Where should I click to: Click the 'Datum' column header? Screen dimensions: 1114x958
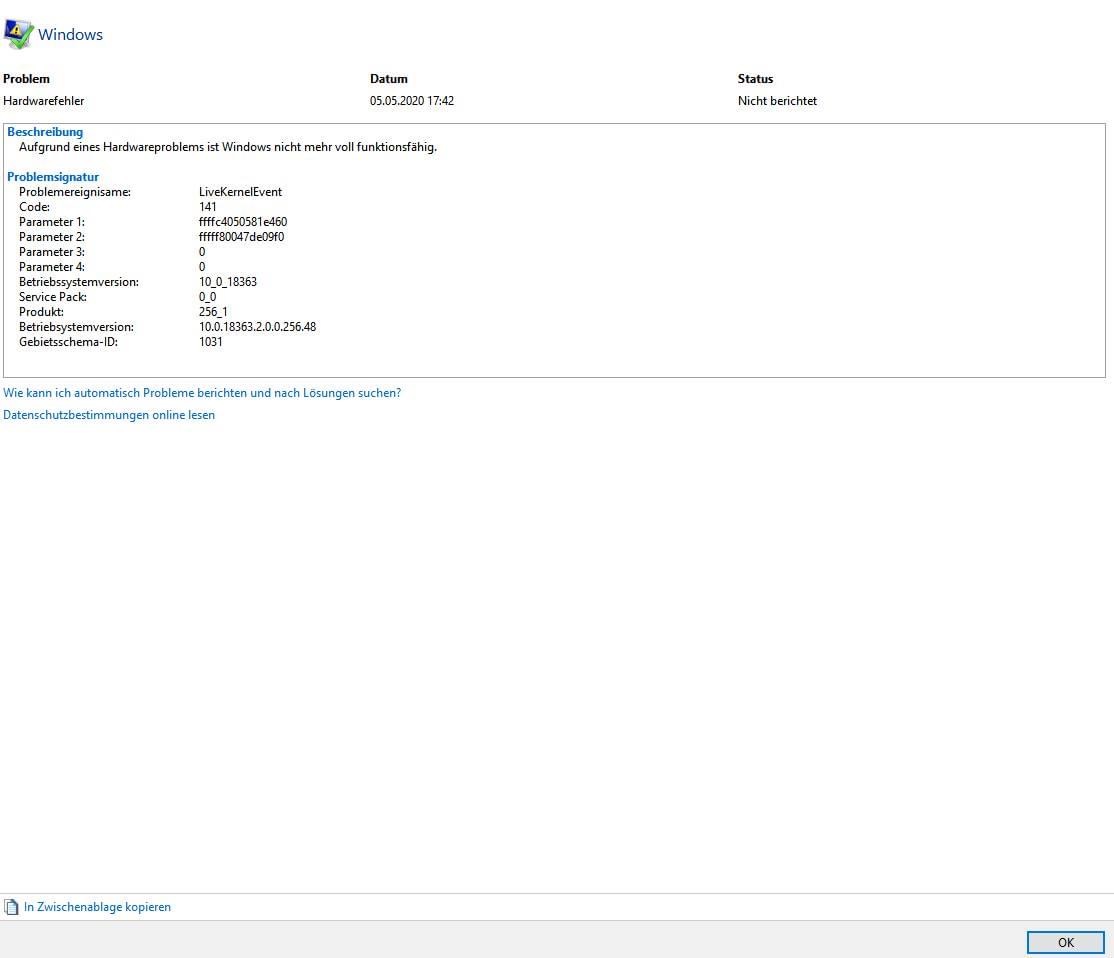389,79
